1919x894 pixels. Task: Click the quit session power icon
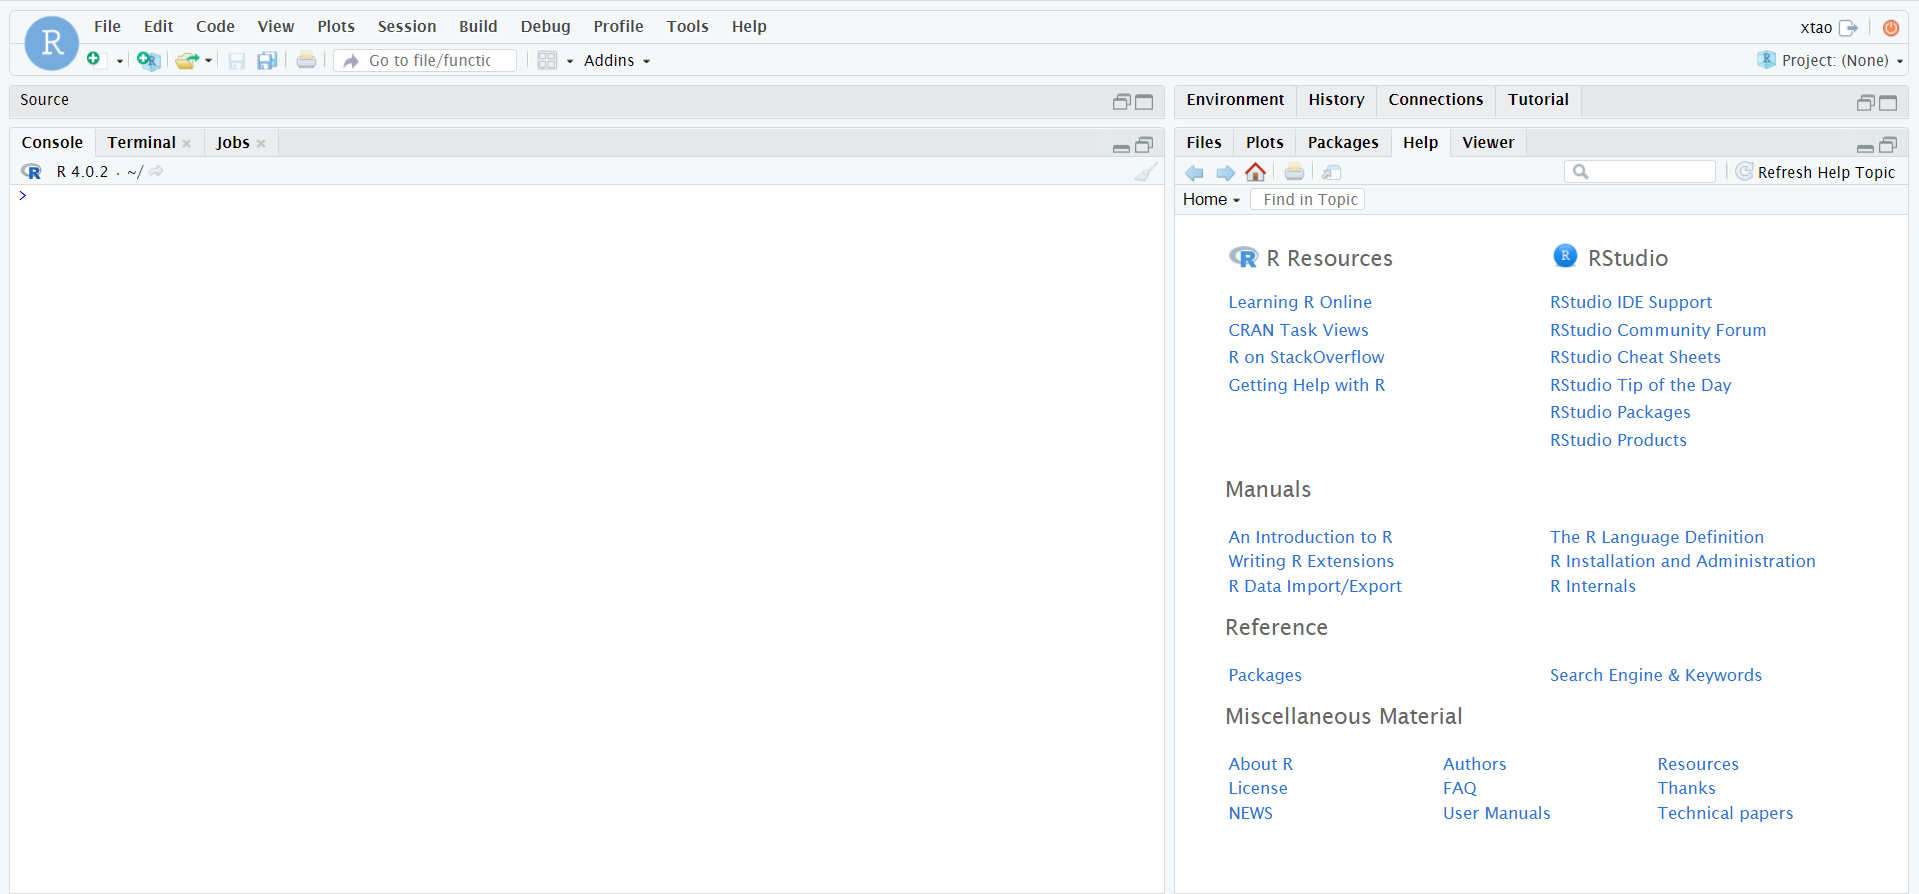tap(1890, 28)
